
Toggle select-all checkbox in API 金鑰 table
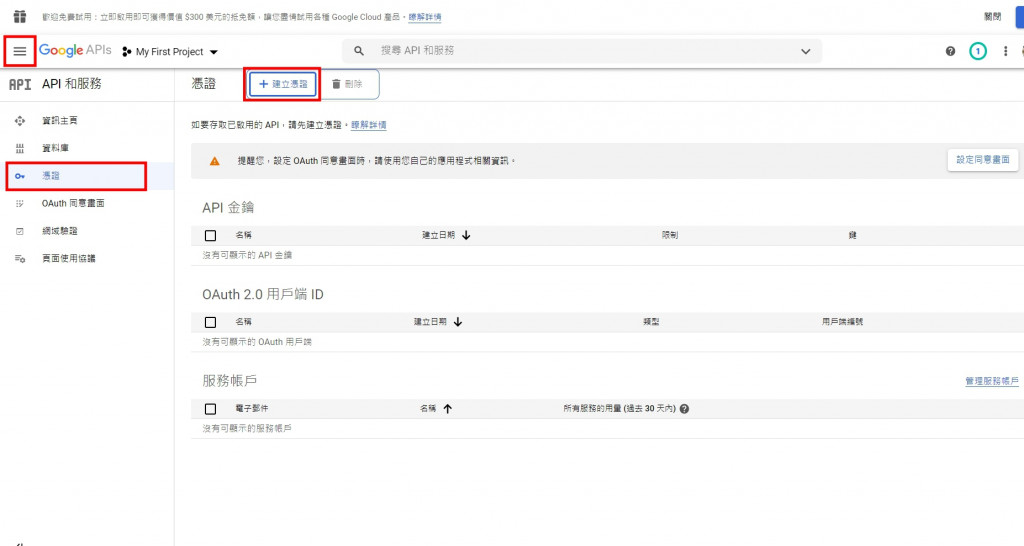coord(210,235)
